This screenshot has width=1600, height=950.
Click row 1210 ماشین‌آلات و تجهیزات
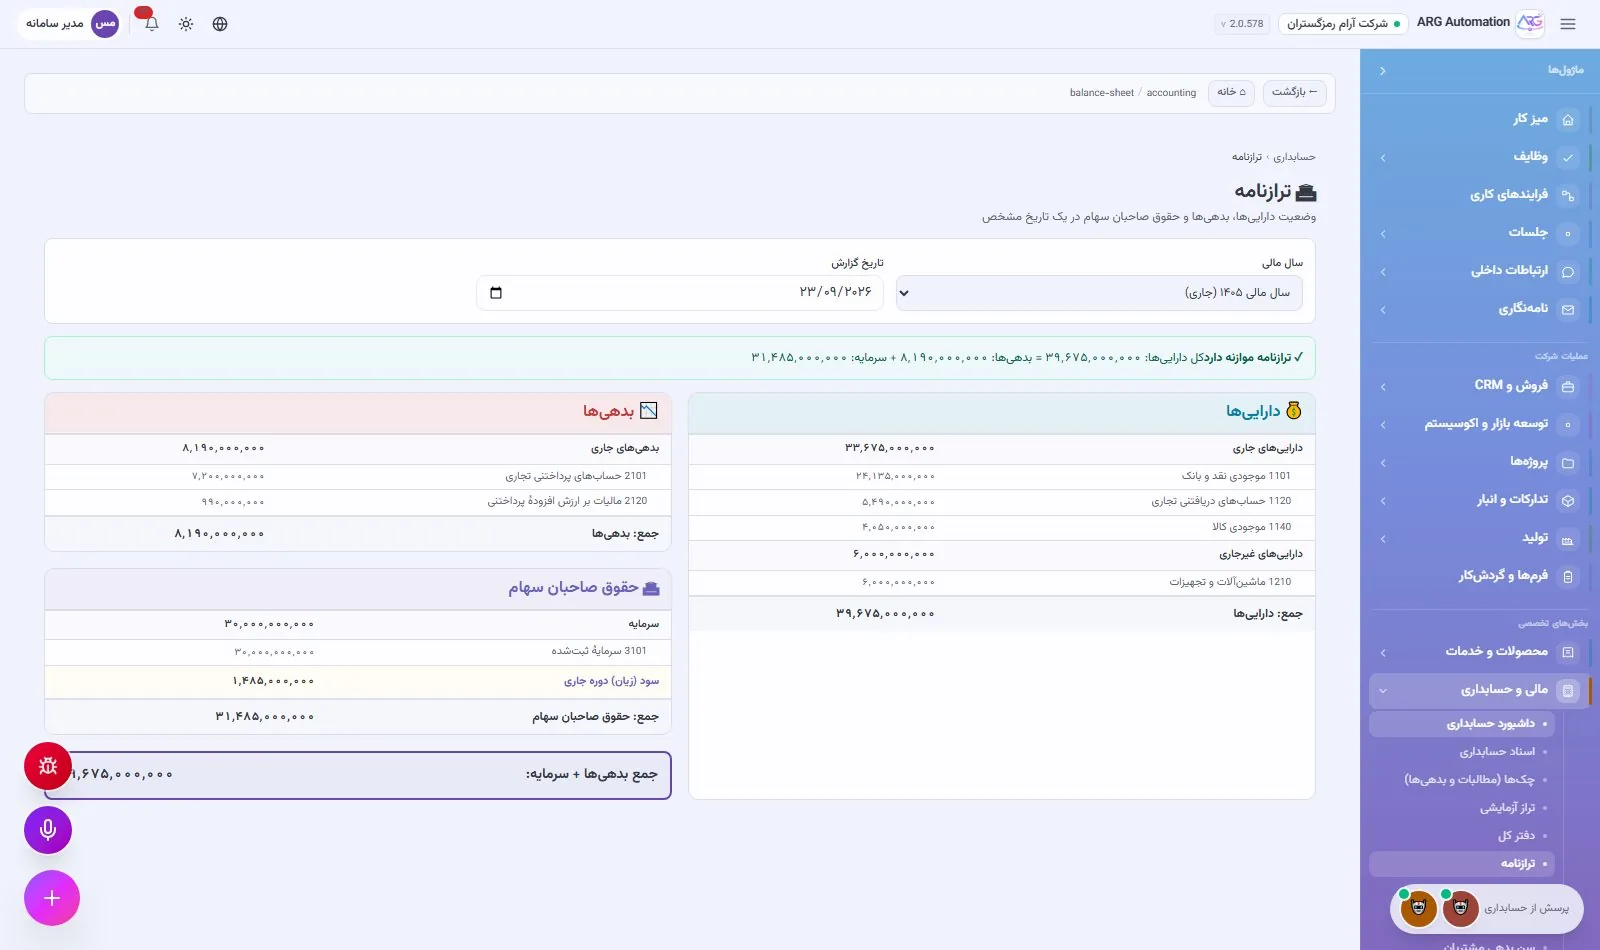pyautogui.click(x=1001, y=582)
